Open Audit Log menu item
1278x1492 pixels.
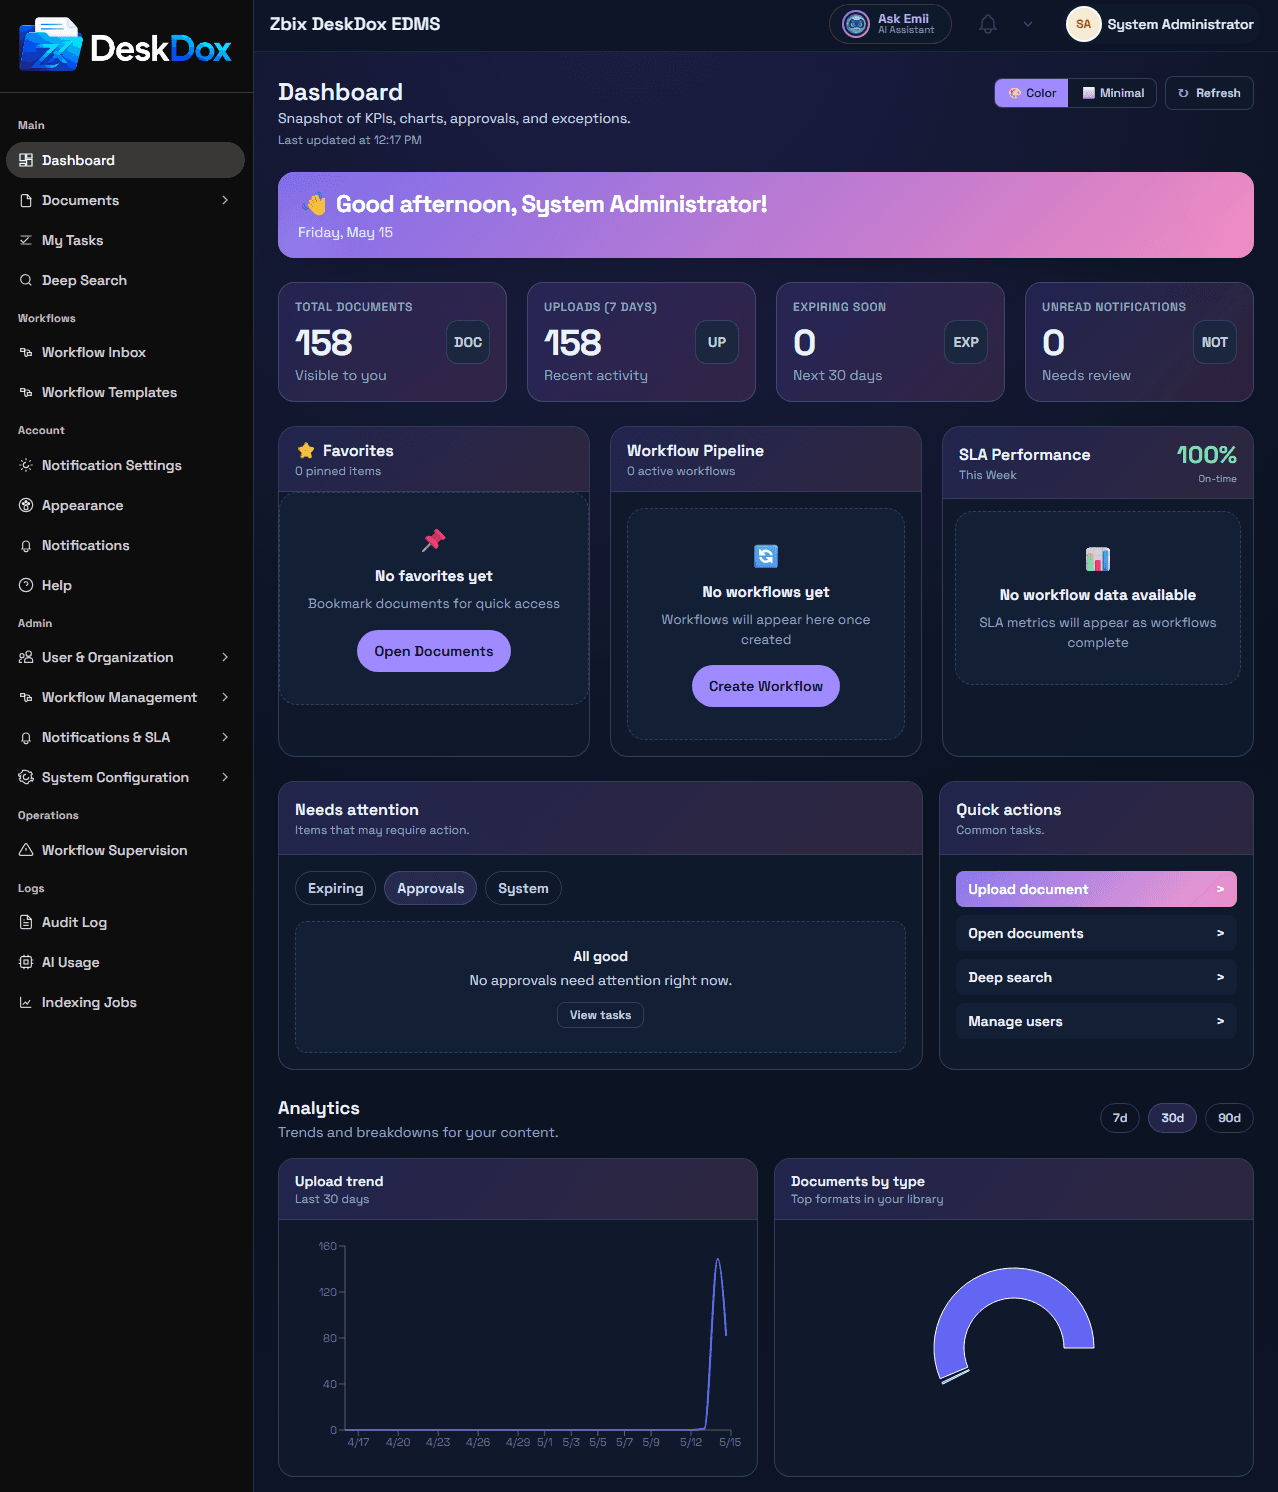tap(125, 922)
